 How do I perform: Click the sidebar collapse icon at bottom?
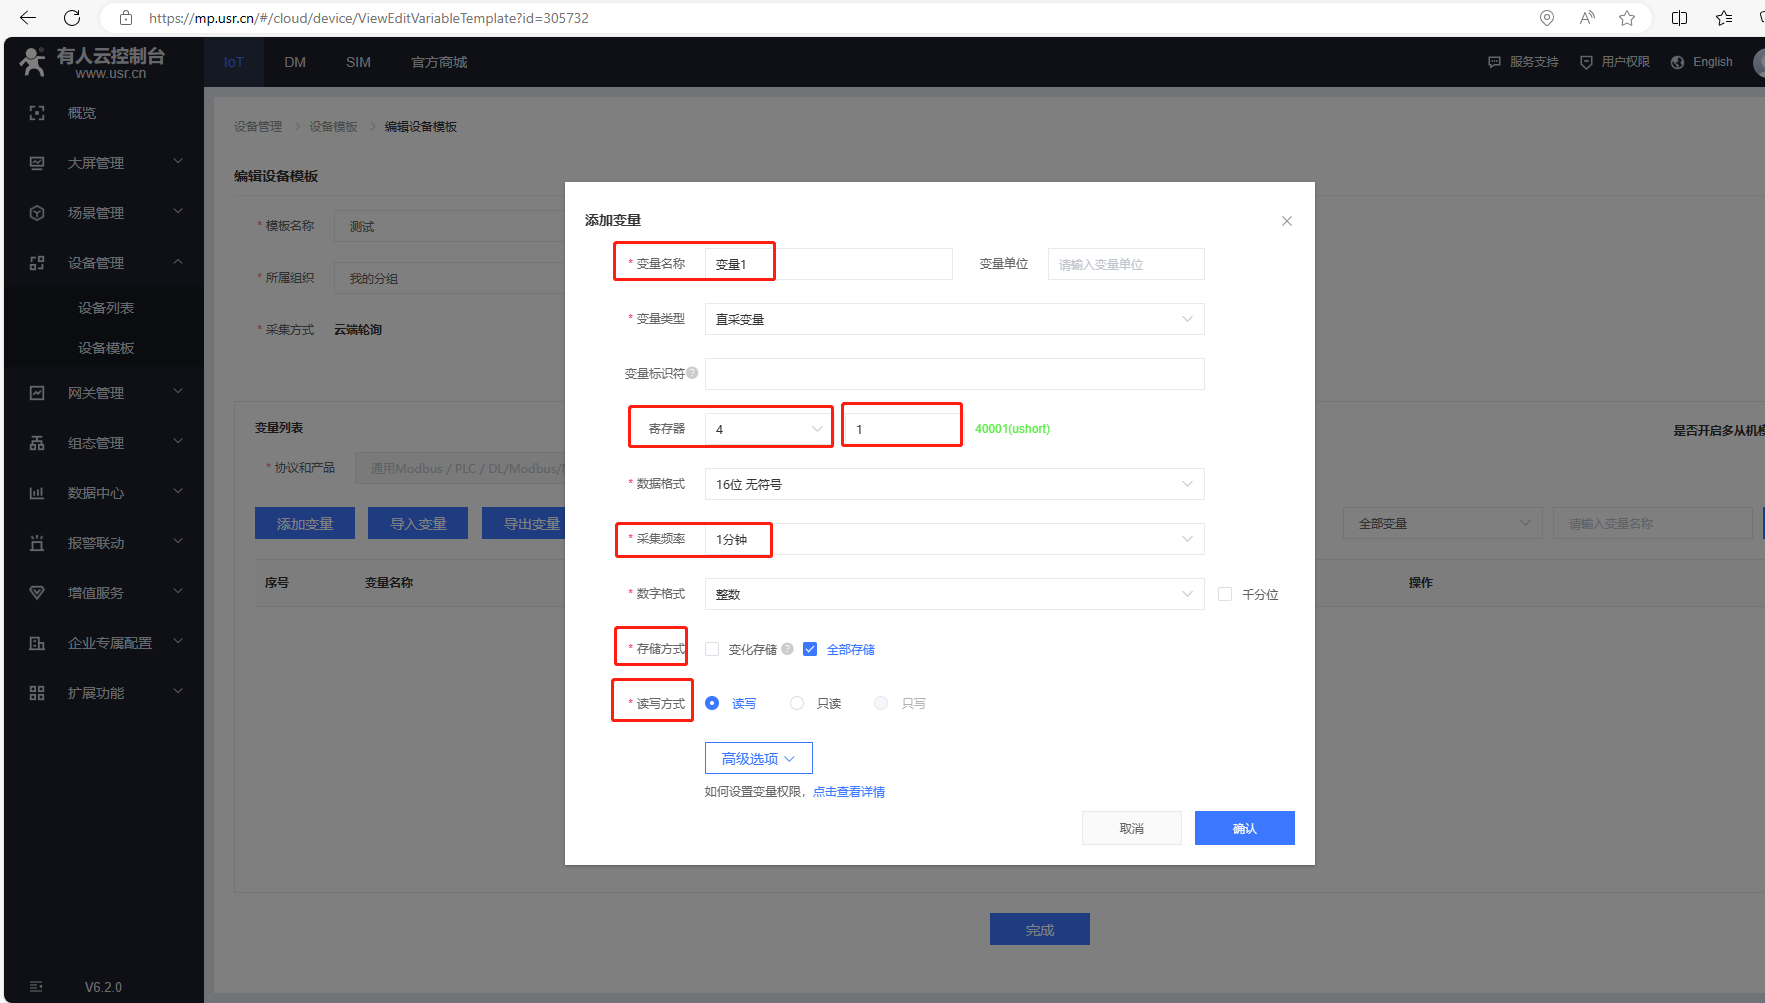pos(36,986)
